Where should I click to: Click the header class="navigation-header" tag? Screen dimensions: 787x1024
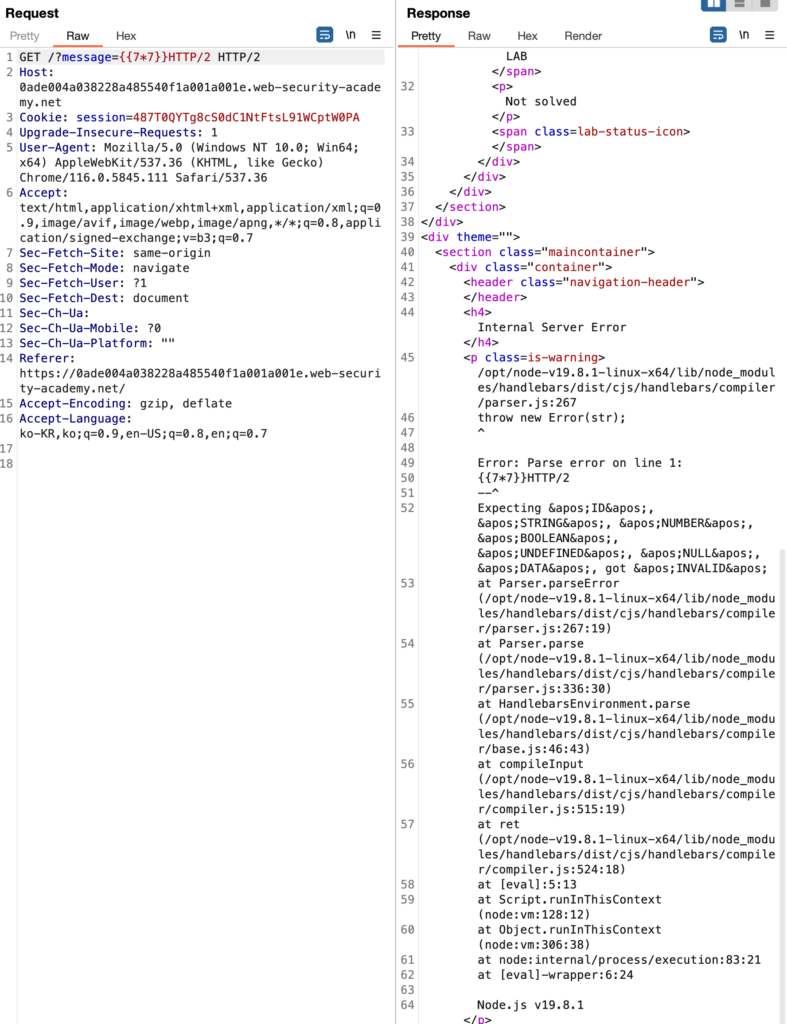tap(584, 282)
